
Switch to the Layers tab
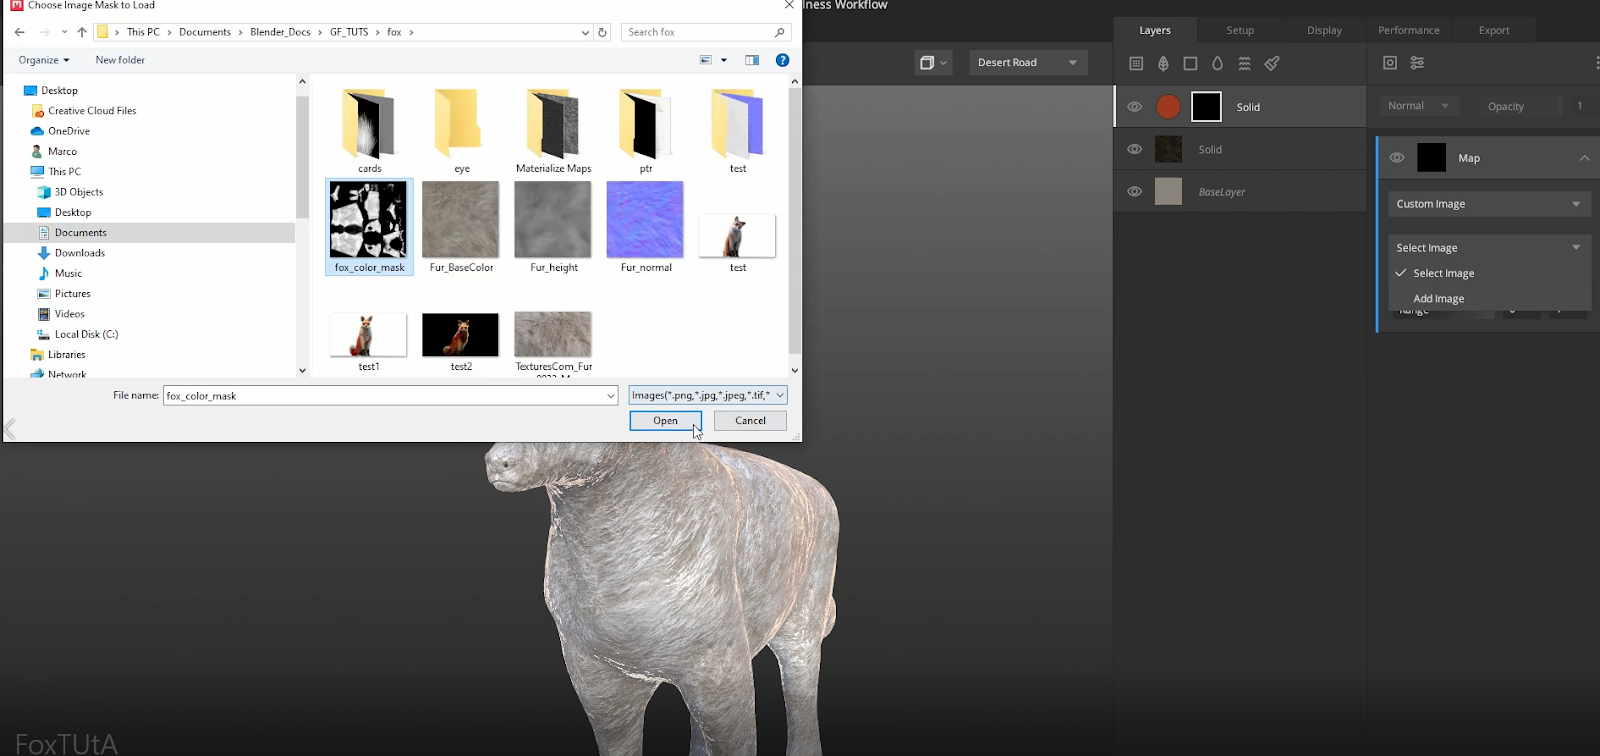(1155, 30)
